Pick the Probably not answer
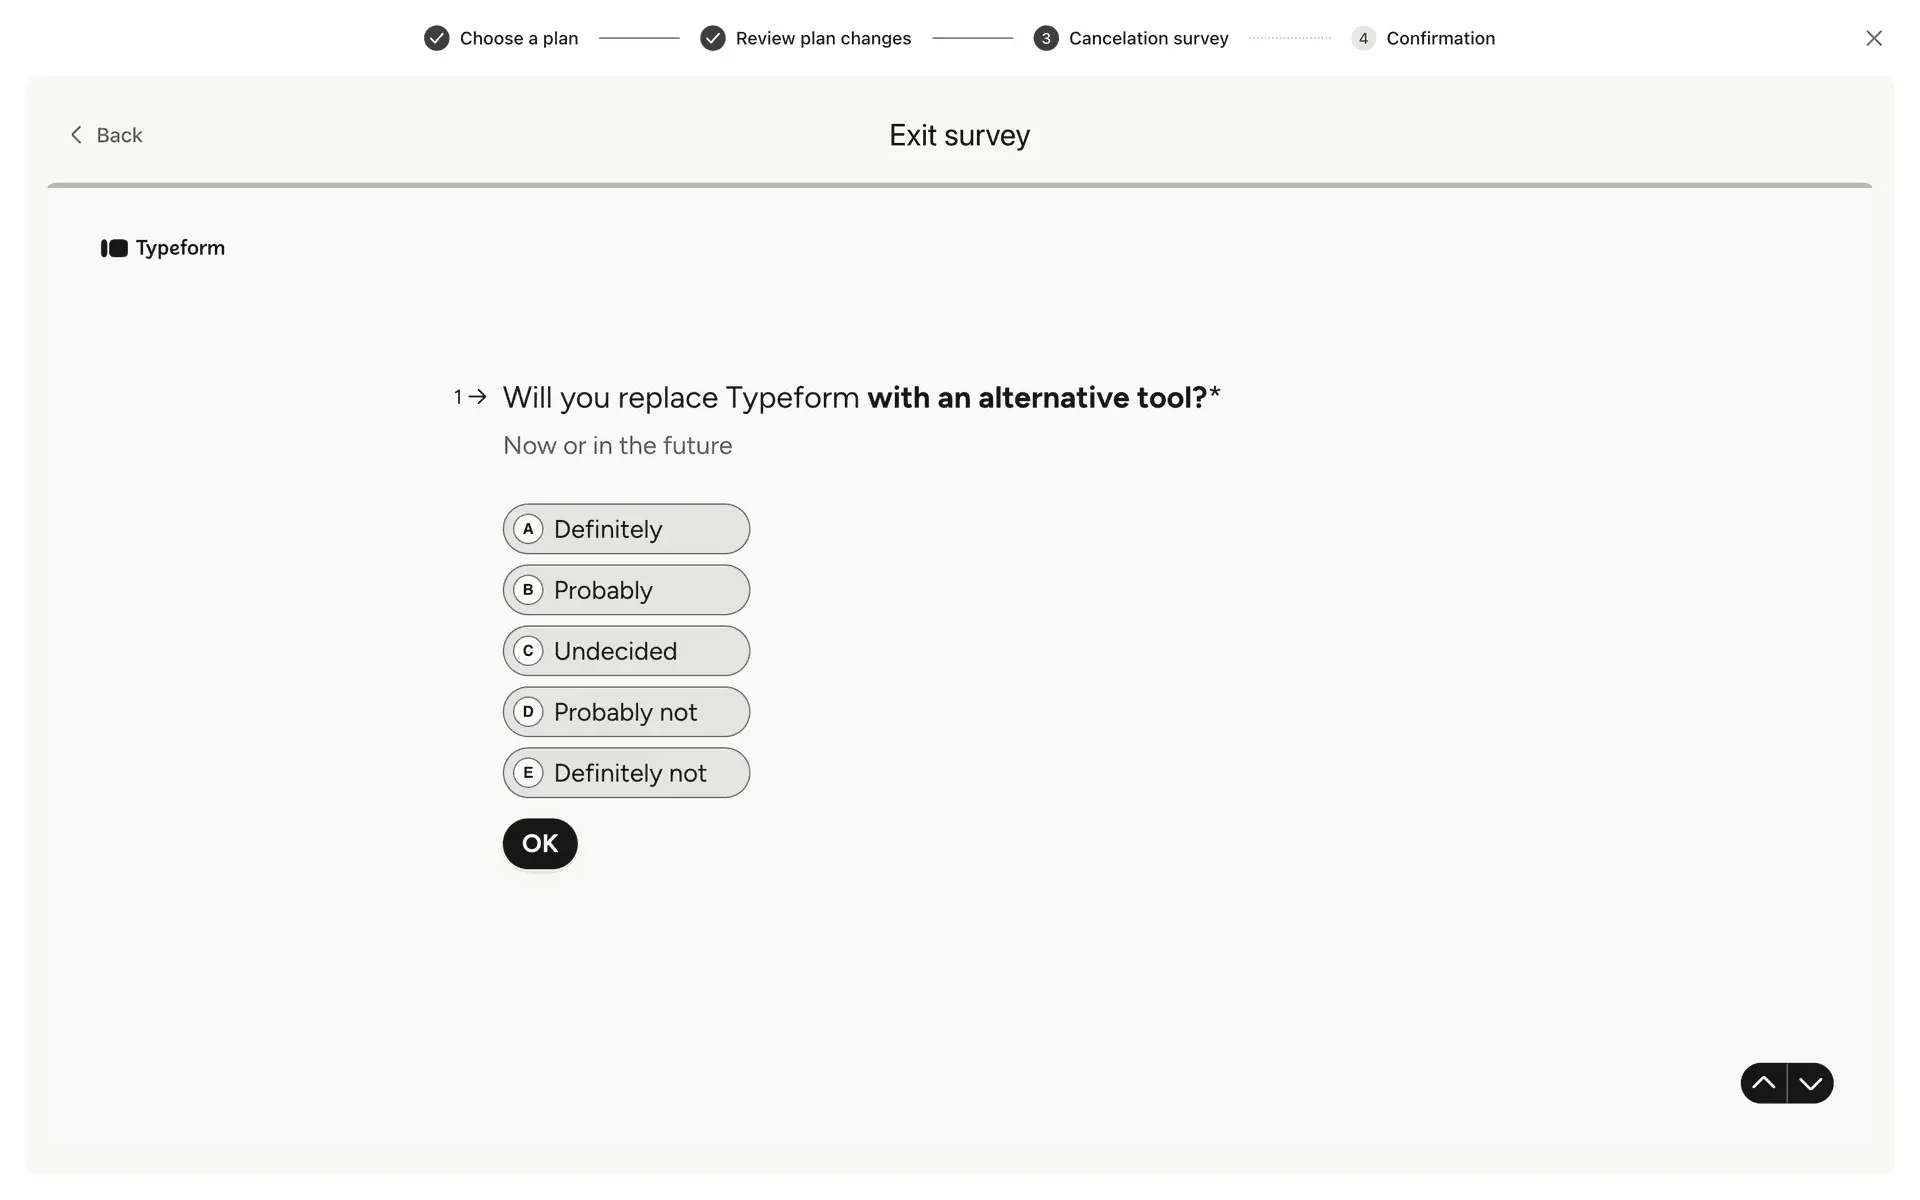 (x=626, y=712)
